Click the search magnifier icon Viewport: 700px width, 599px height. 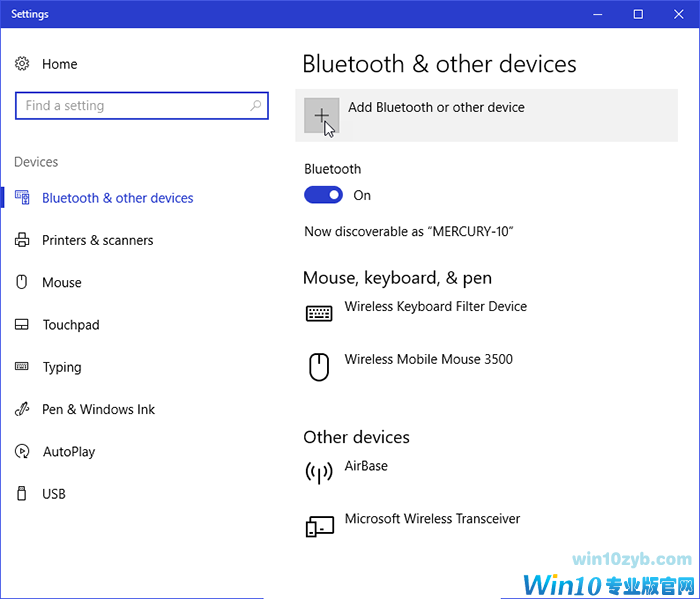(x=256, y=106)
